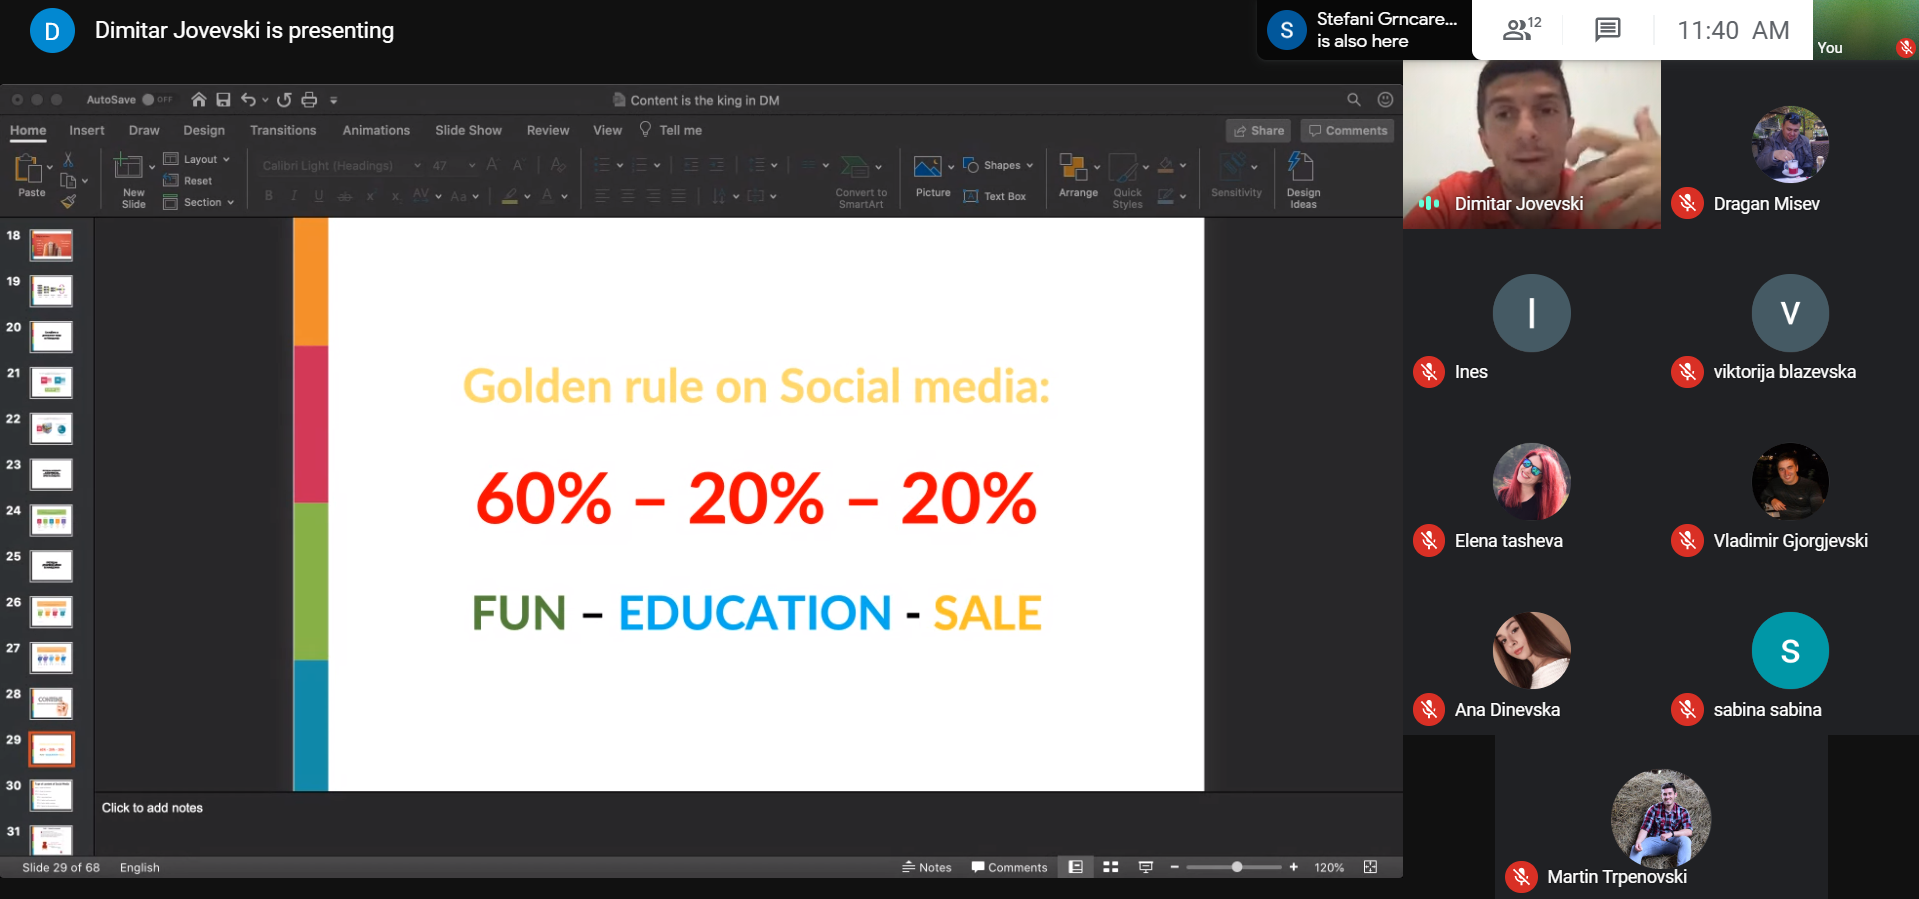Toggle the Comments pane in status bar
1919x899 pixels.
pos(1009,867)
